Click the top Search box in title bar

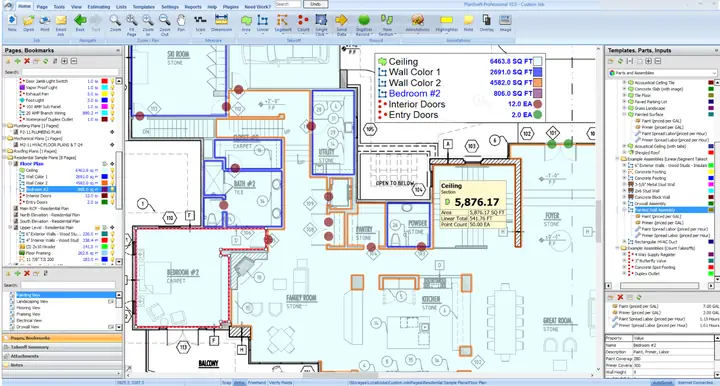(288, 4)
